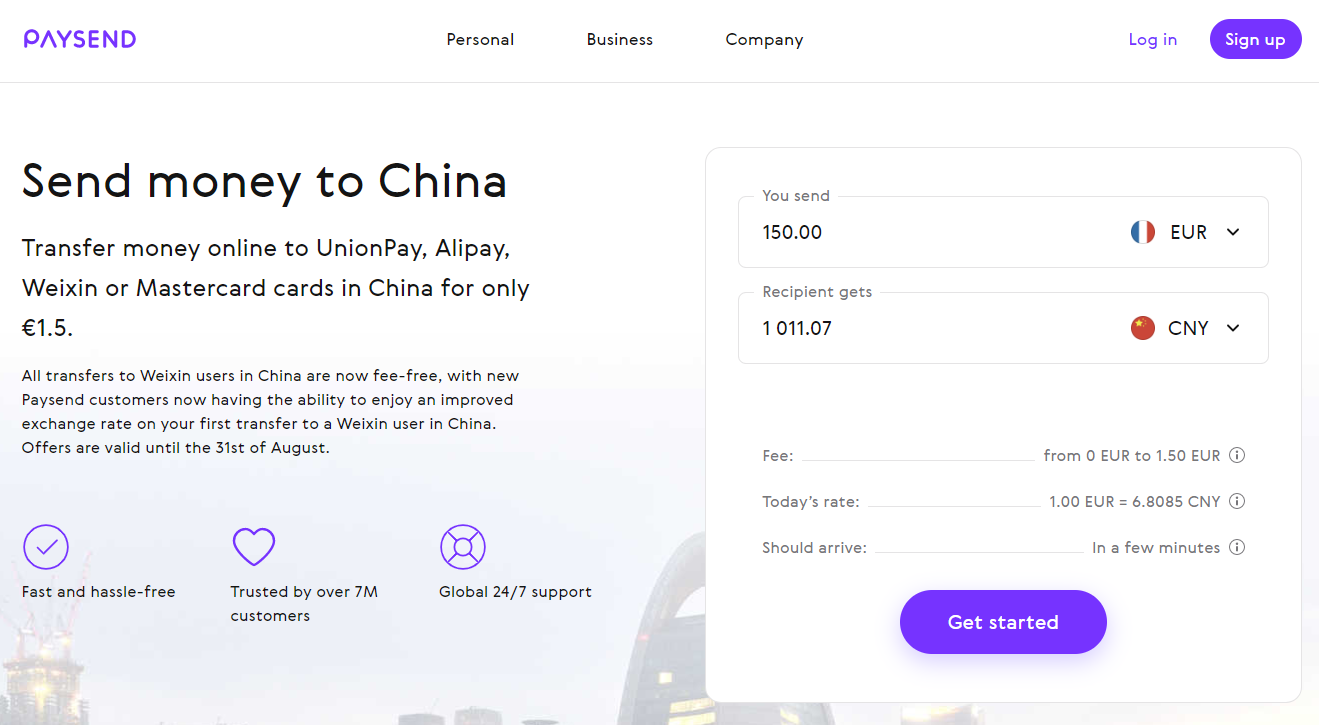Click the China flag icon beside CNY
Screen dimensions: 1319x725
(1143, 328)
